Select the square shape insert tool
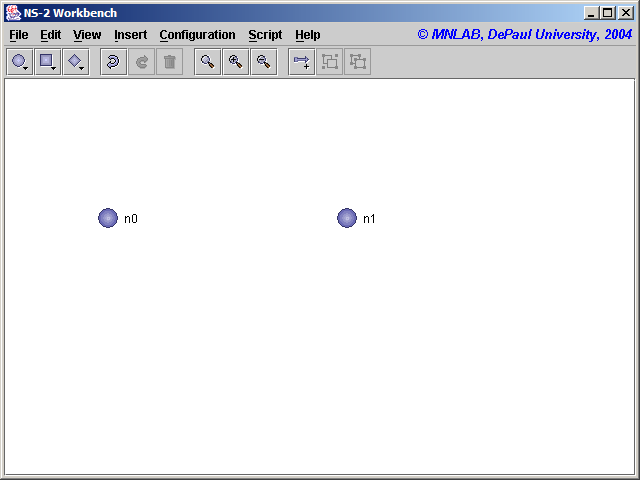The height and width of the screenshot is (480, 640). click(48, 62)
